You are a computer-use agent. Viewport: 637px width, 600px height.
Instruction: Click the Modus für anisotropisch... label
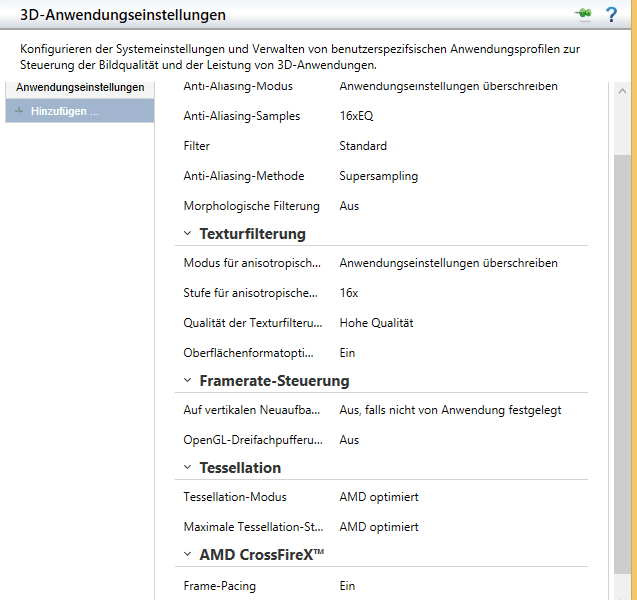coord(252,263)
